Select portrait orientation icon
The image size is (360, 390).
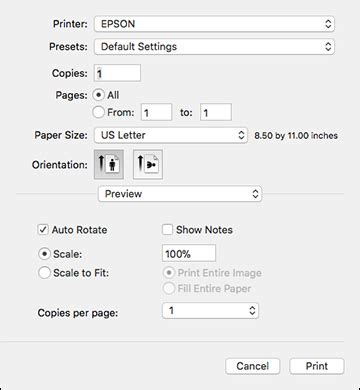(109, 164)
